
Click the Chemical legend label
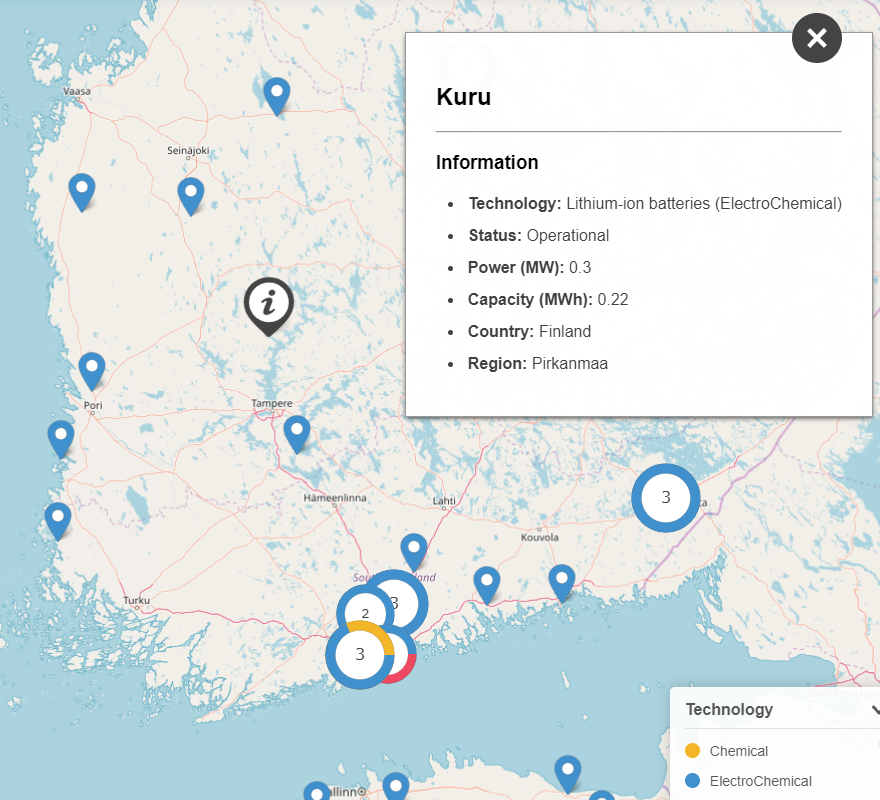(x=739, y=751)
